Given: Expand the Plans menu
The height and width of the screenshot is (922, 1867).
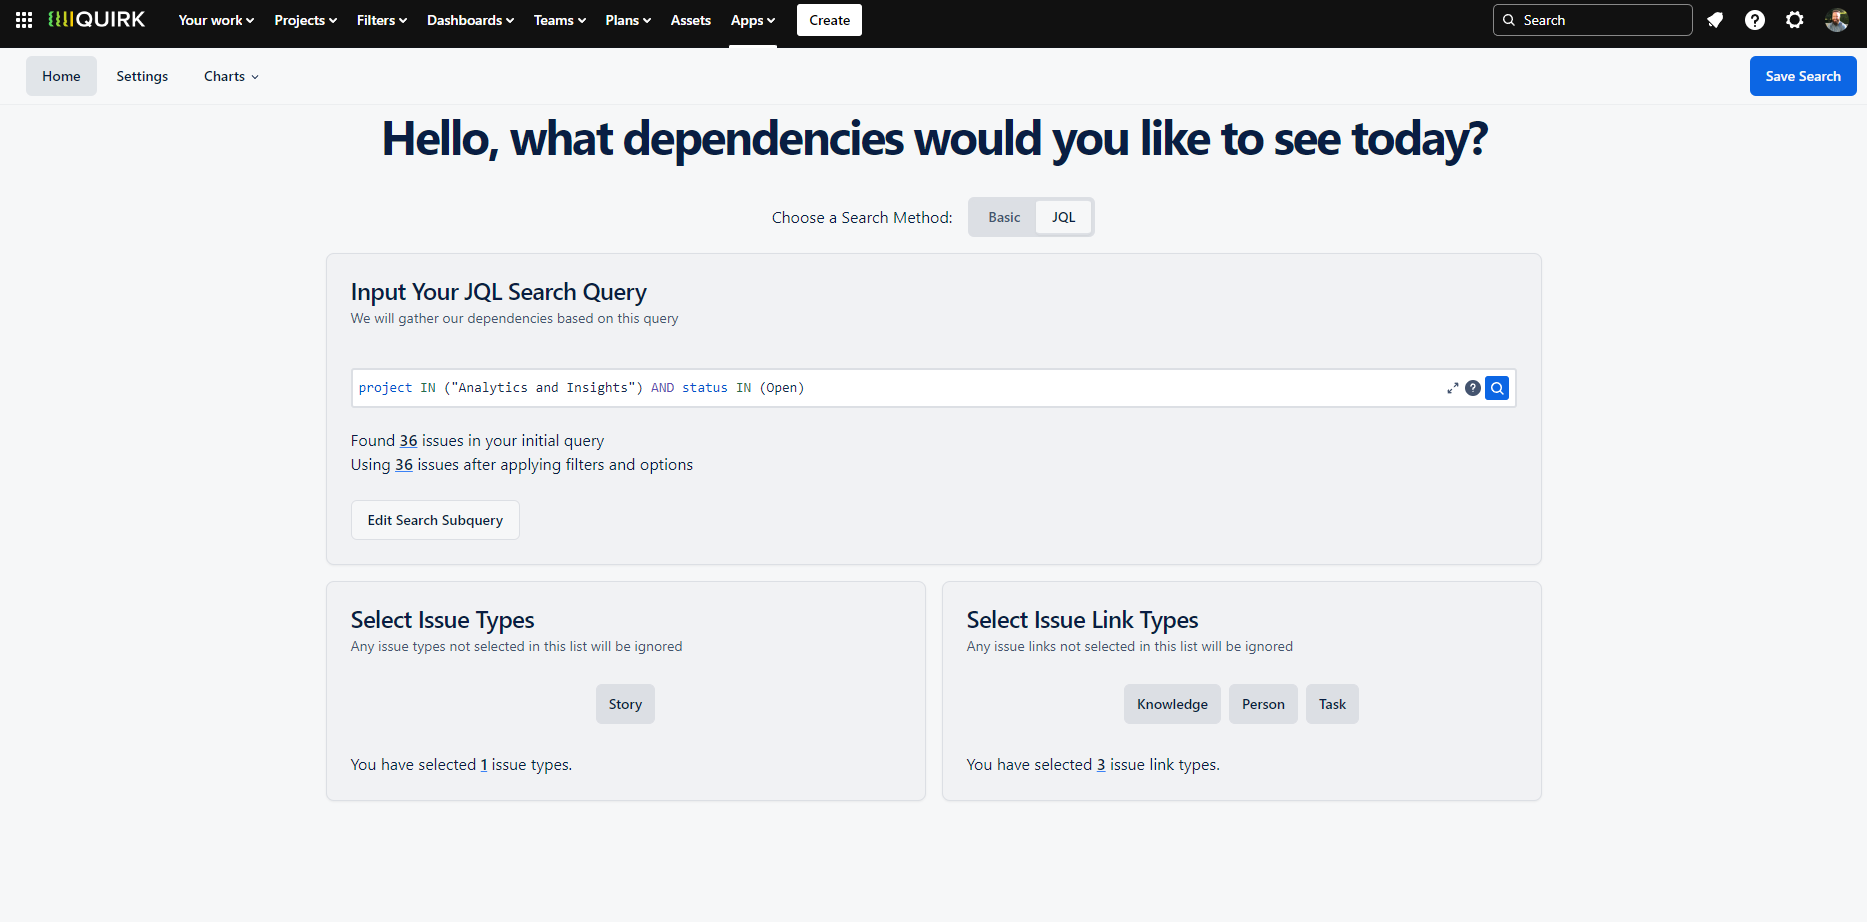Looking at the screenshot, I should (628, 20).
